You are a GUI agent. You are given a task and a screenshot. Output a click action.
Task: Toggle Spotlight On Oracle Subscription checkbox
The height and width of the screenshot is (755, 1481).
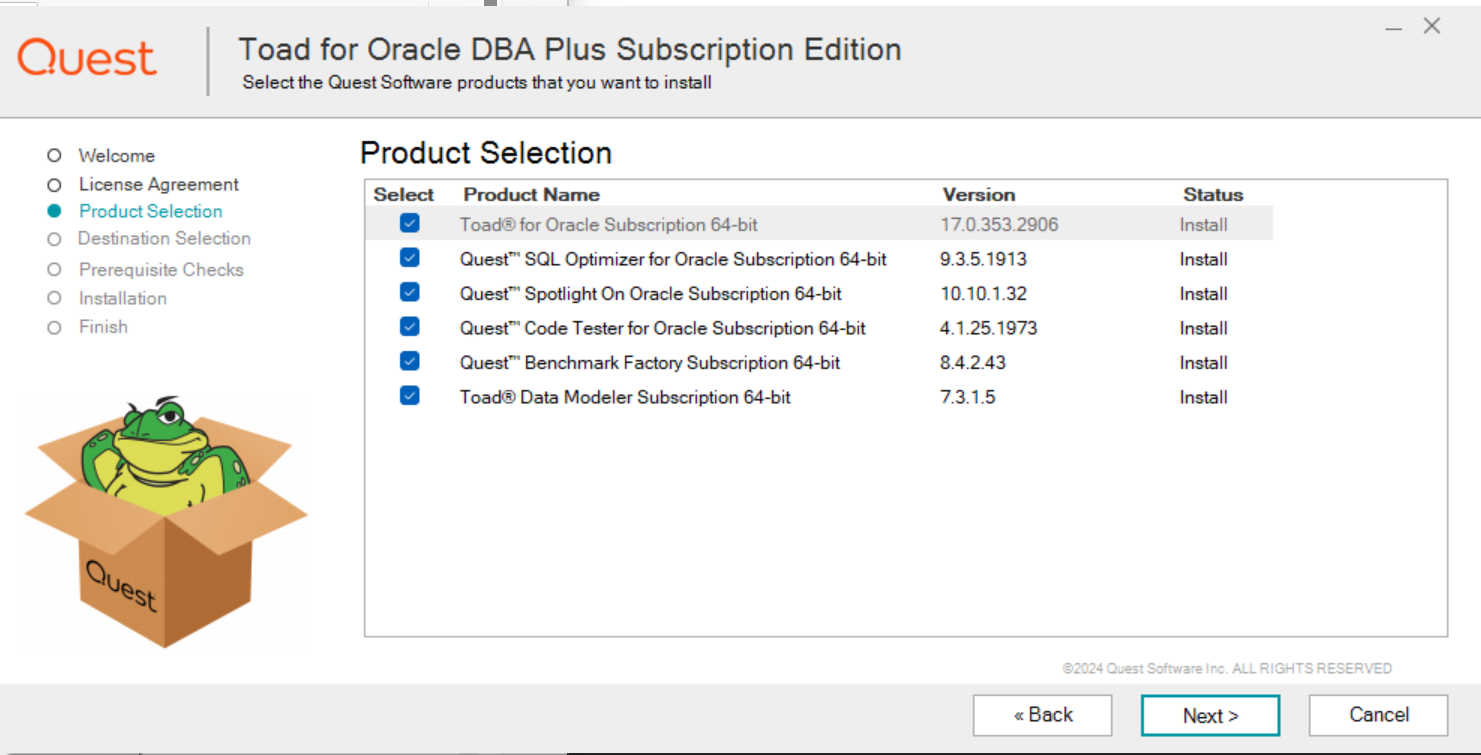coord(409,293)
